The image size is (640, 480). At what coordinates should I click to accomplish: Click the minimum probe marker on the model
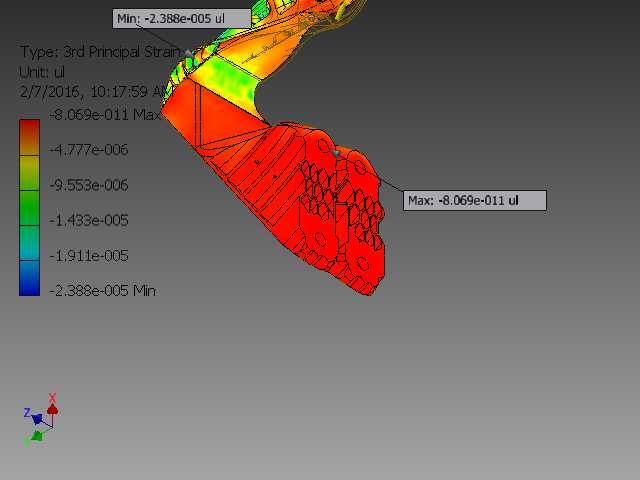click(x=188, y=53)
